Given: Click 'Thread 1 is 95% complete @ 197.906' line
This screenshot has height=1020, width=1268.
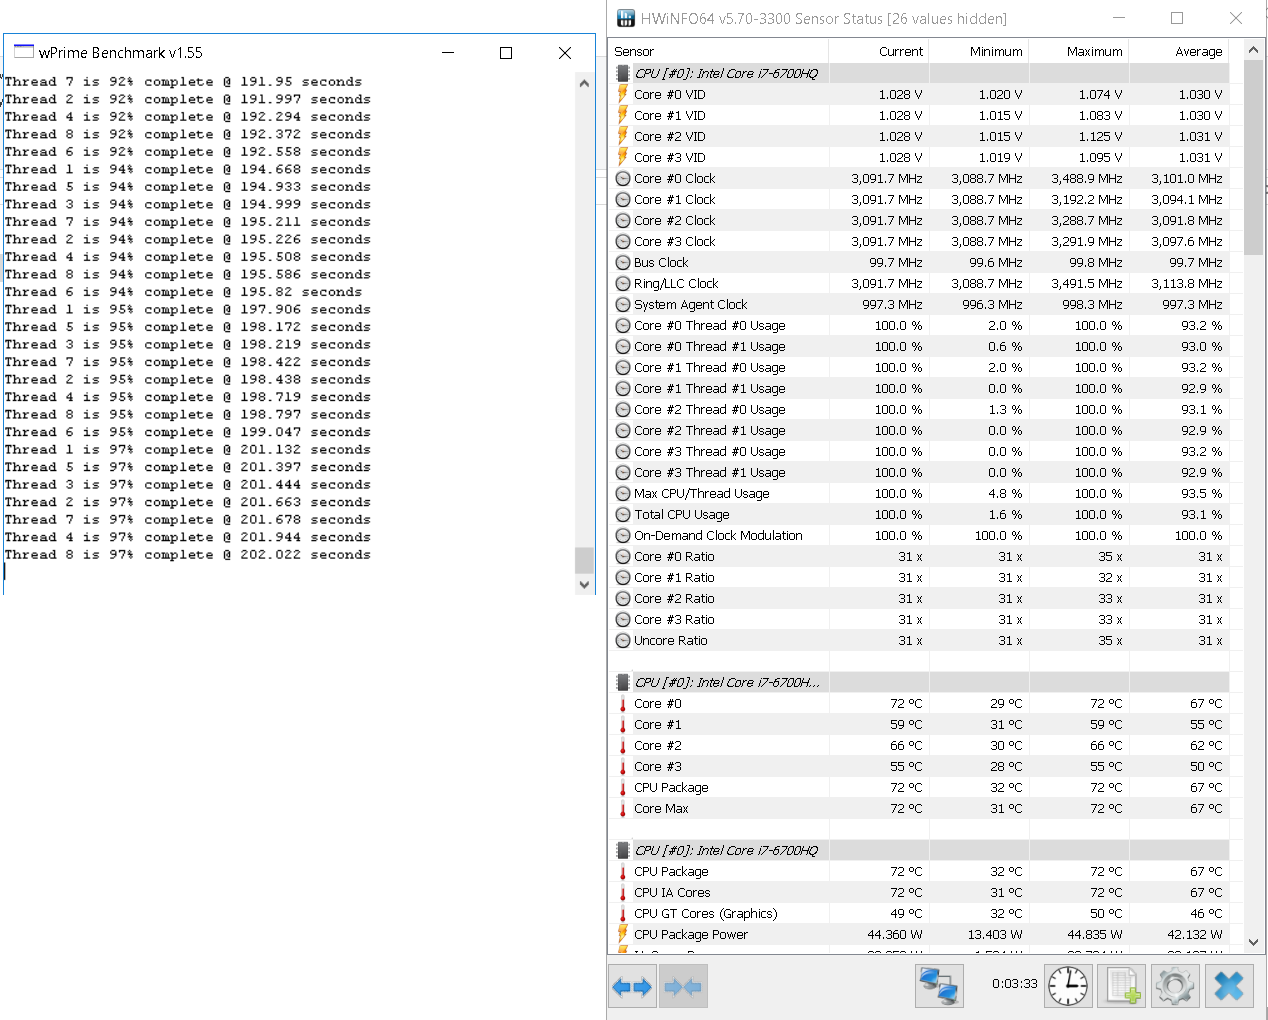Looking at the screenshot, I should point(188,309).
